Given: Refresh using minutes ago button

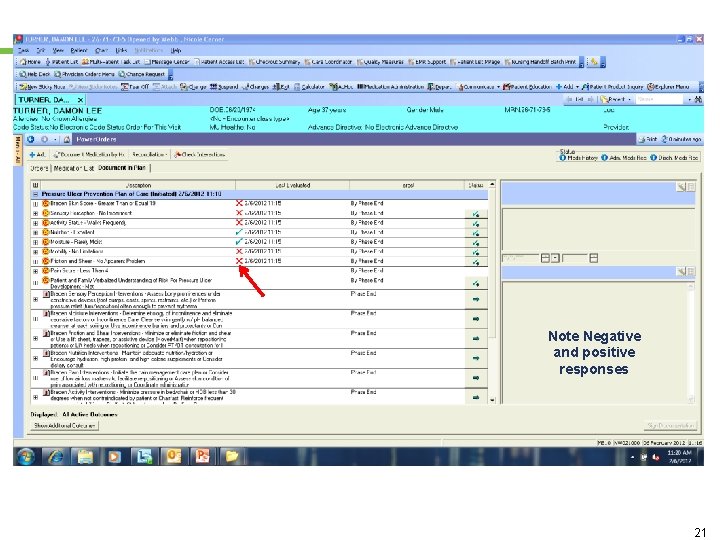Looking at the screenshot, I should tap(681, 139).
